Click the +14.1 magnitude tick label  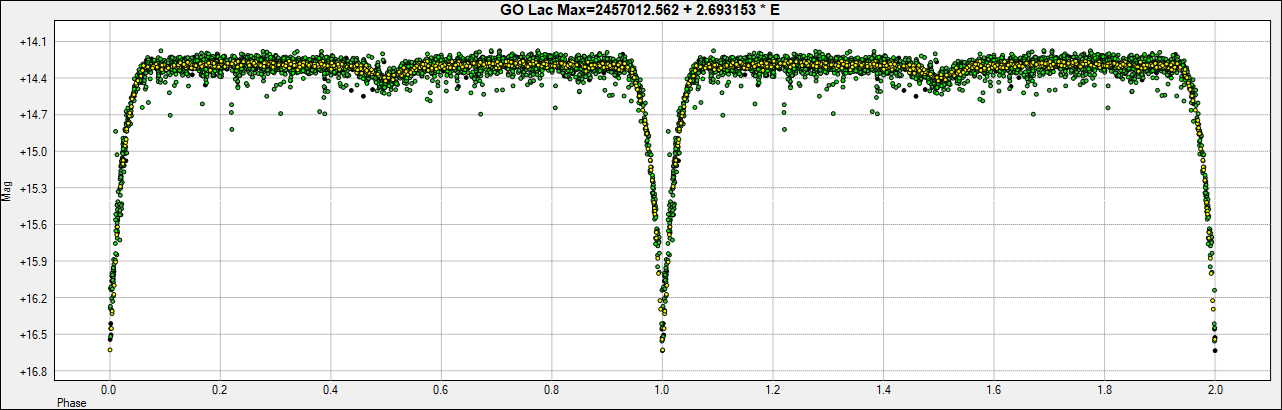pos(36,42)
